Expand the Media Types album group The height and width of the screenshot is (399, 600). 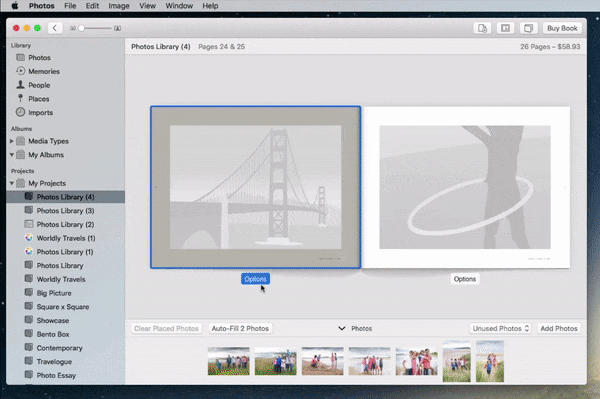tap(11, 141)
